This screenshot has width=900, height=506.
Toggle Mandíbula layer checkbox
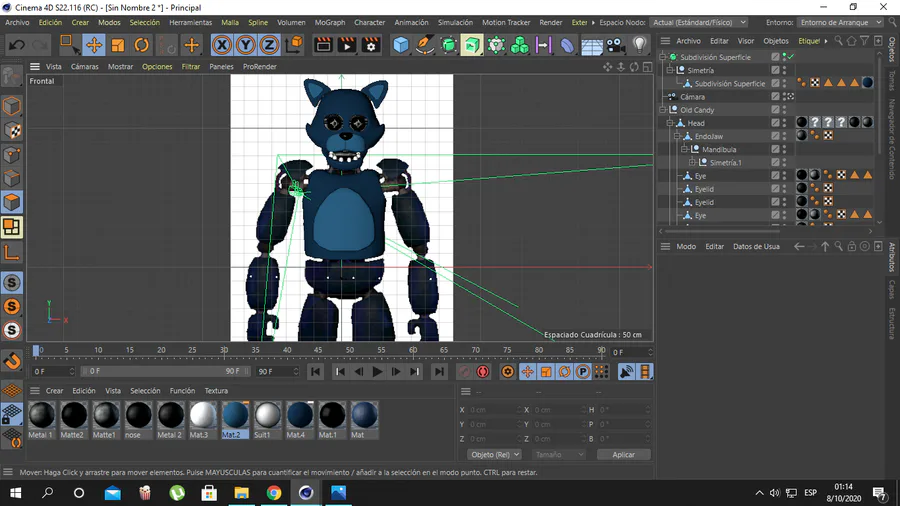coord(775,149)
